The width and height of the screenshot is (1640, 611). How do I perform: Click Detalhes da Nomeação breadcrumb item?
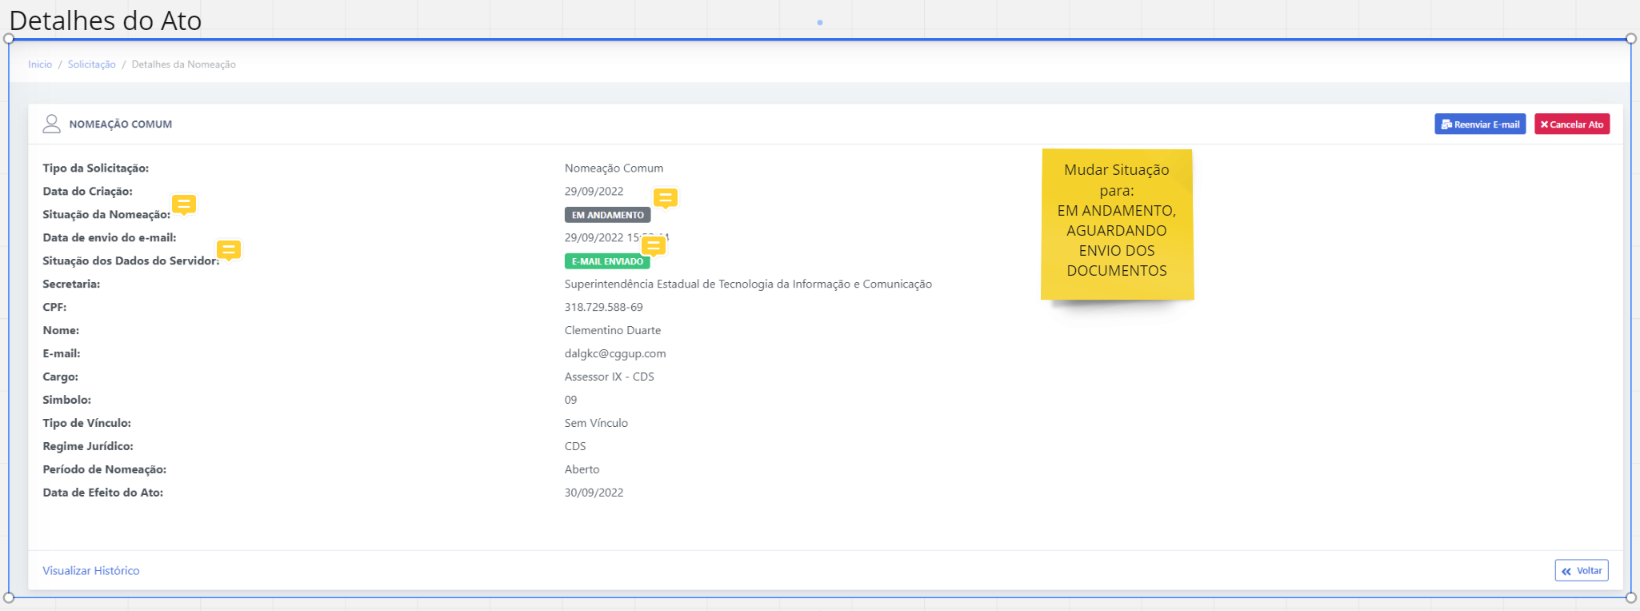click(184, 64)
